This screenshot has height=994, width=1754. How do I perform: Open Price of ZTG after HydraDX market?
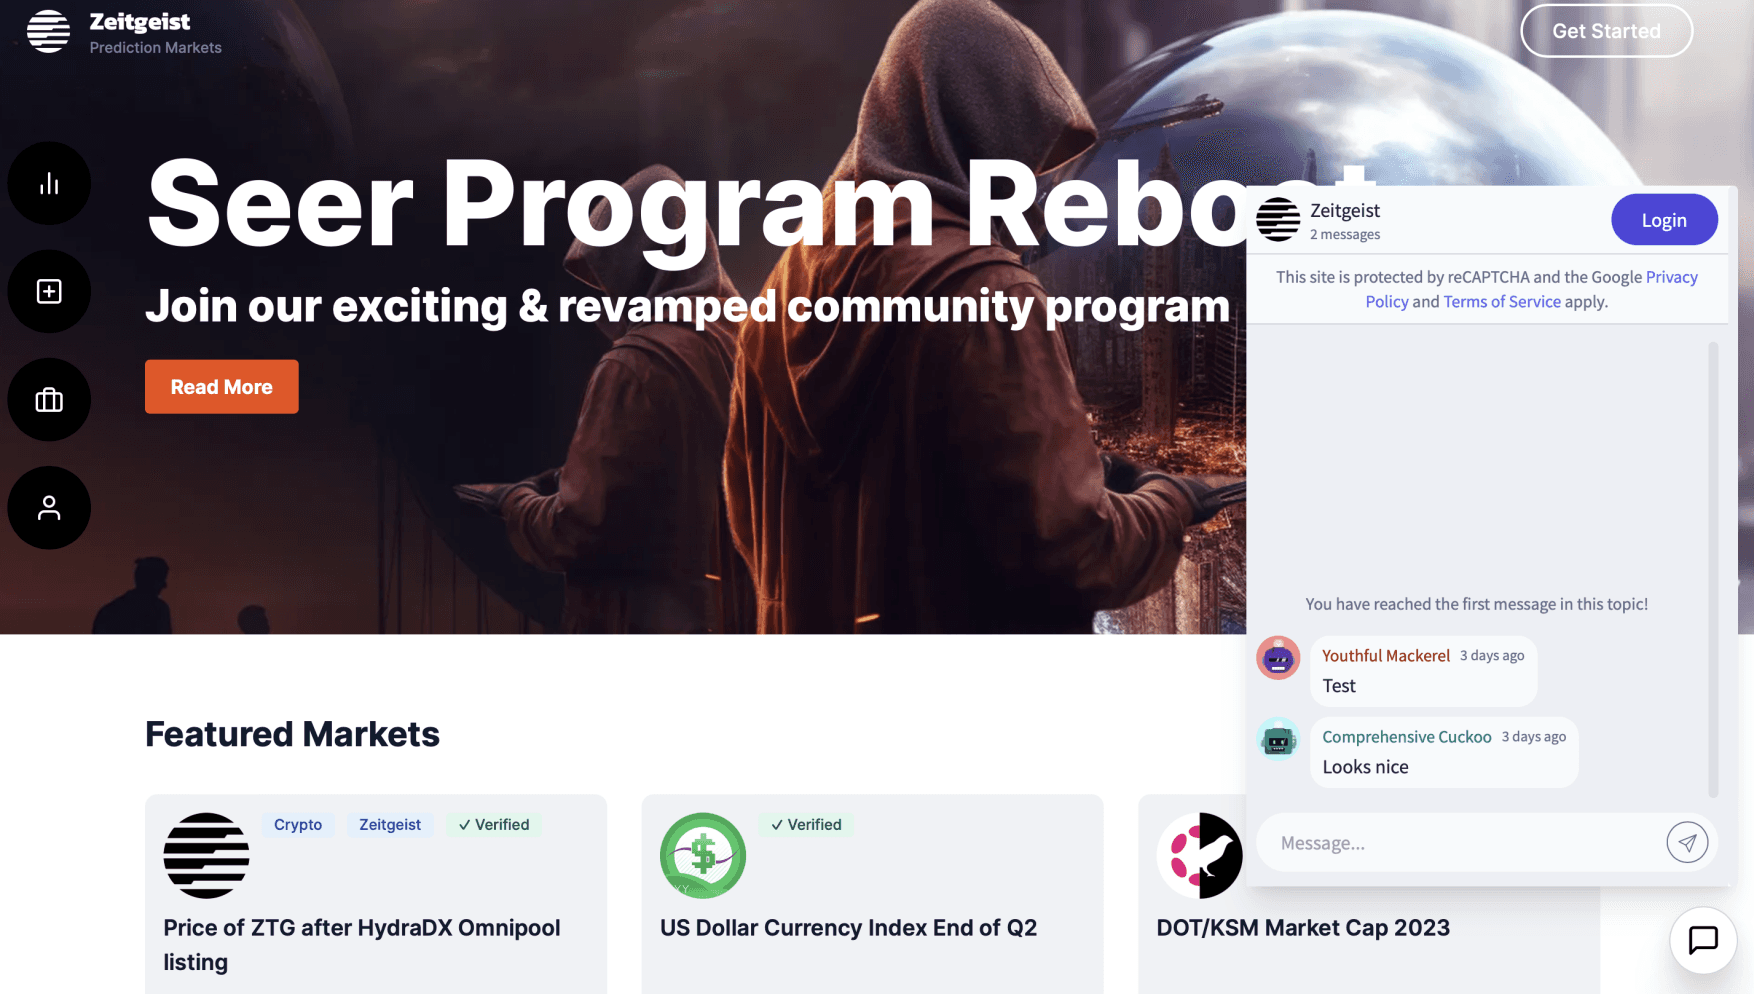tap(362, 945)
